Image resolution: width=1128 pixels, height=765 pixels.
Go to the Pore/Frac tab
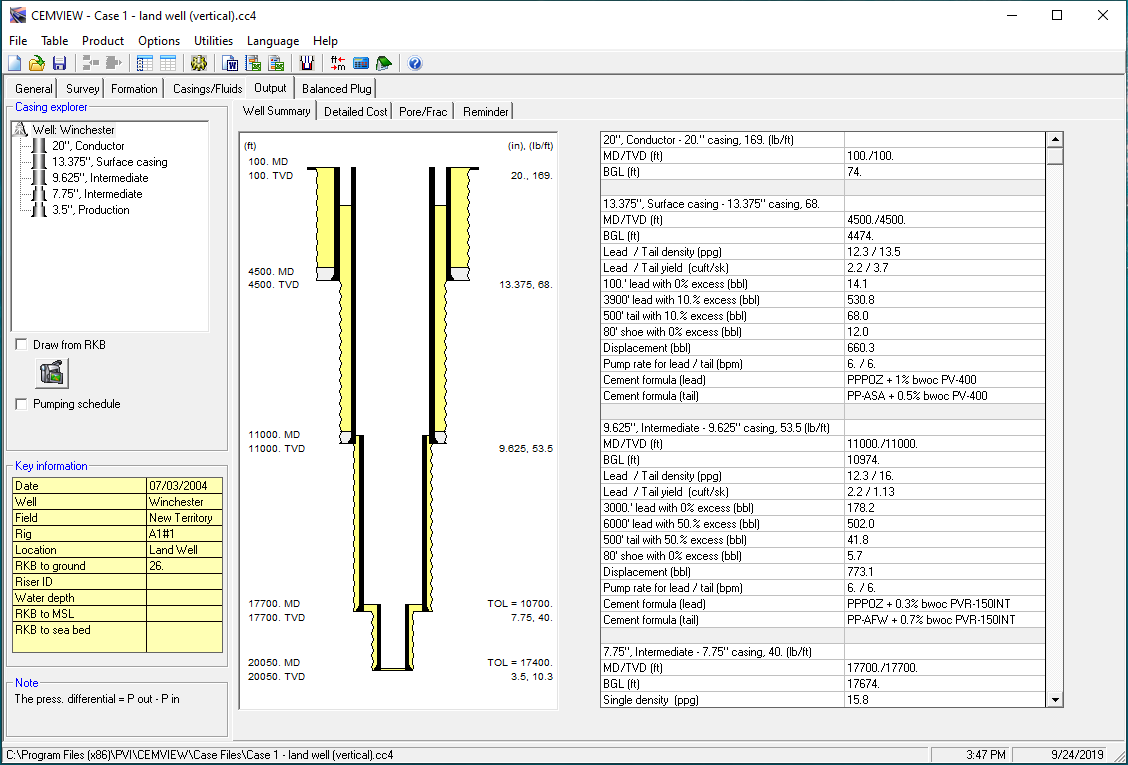(423, 112)
